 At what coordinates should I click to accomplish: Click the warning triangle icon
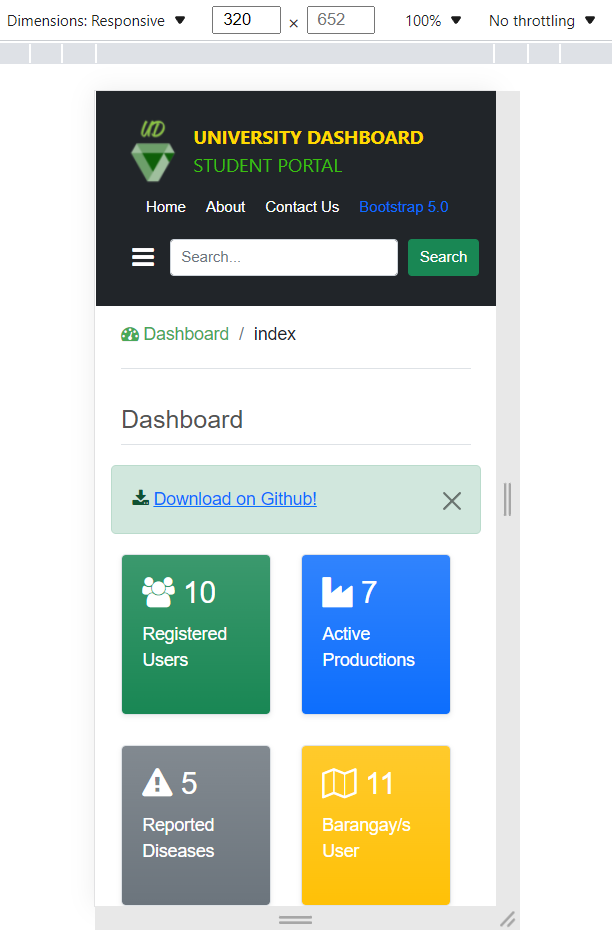coord(157,782)
